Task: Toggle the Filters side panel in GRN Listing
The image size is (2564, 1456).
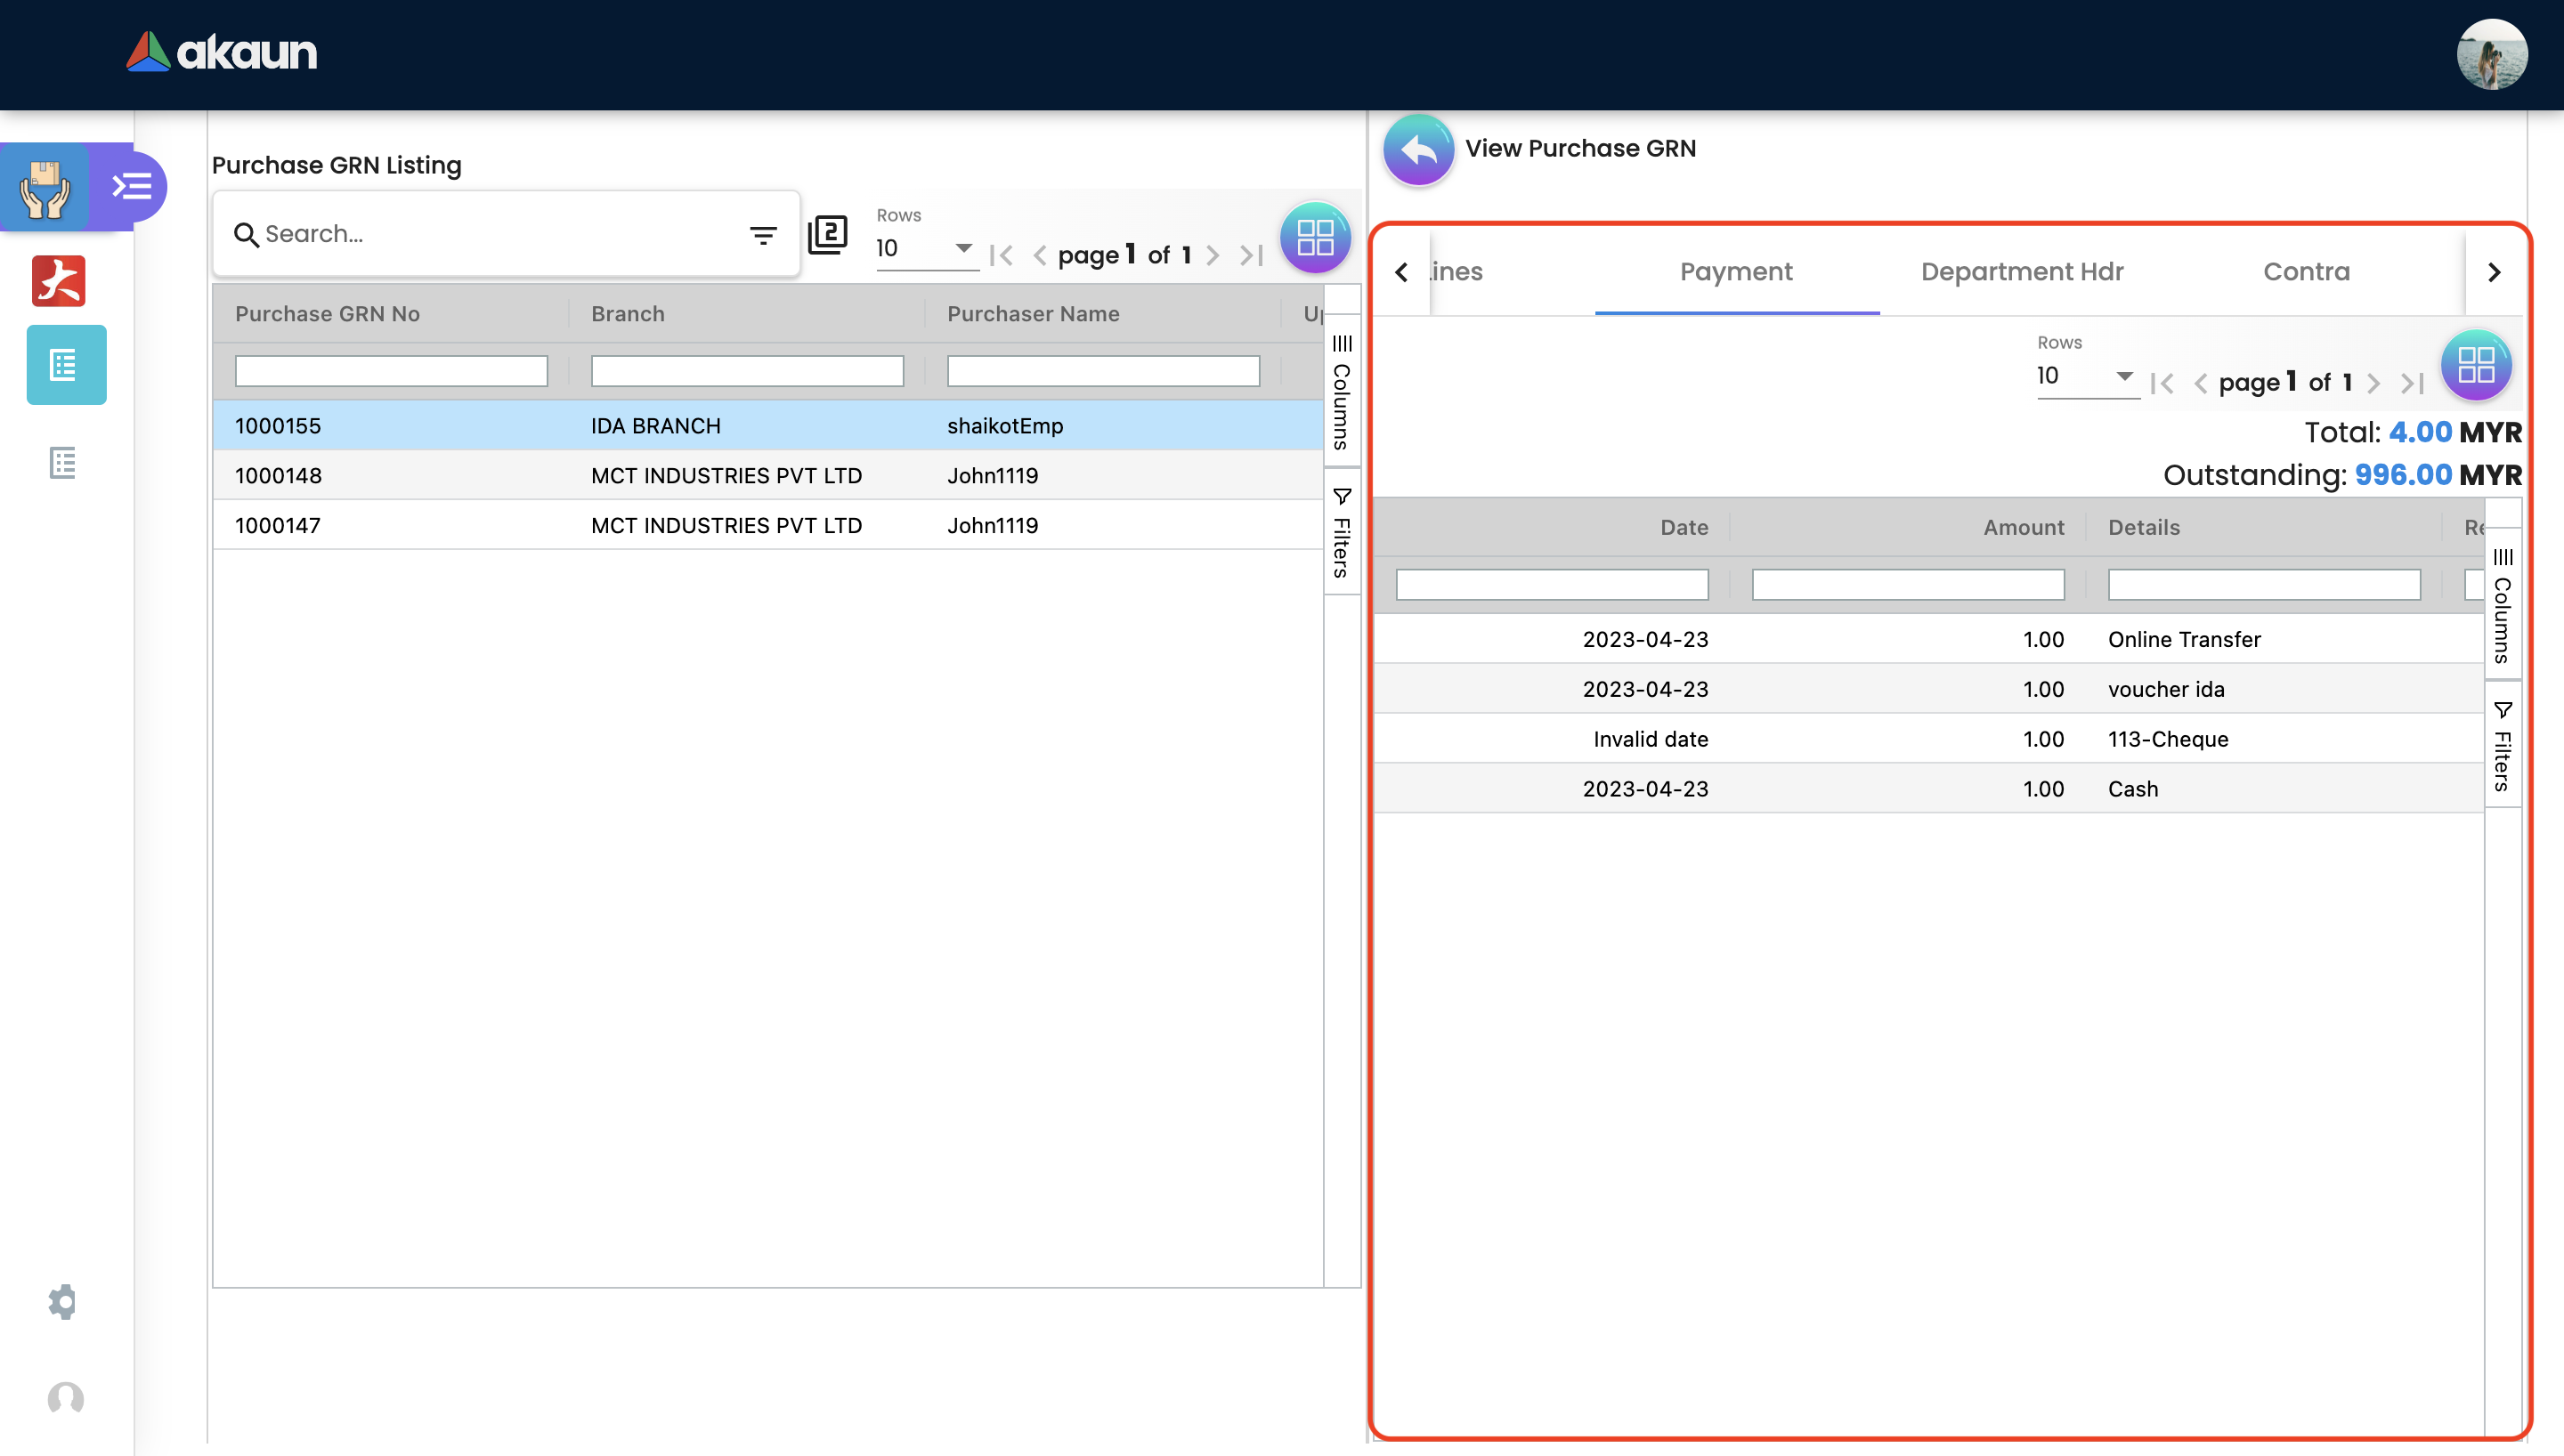Action: [x=1342, y=533]
